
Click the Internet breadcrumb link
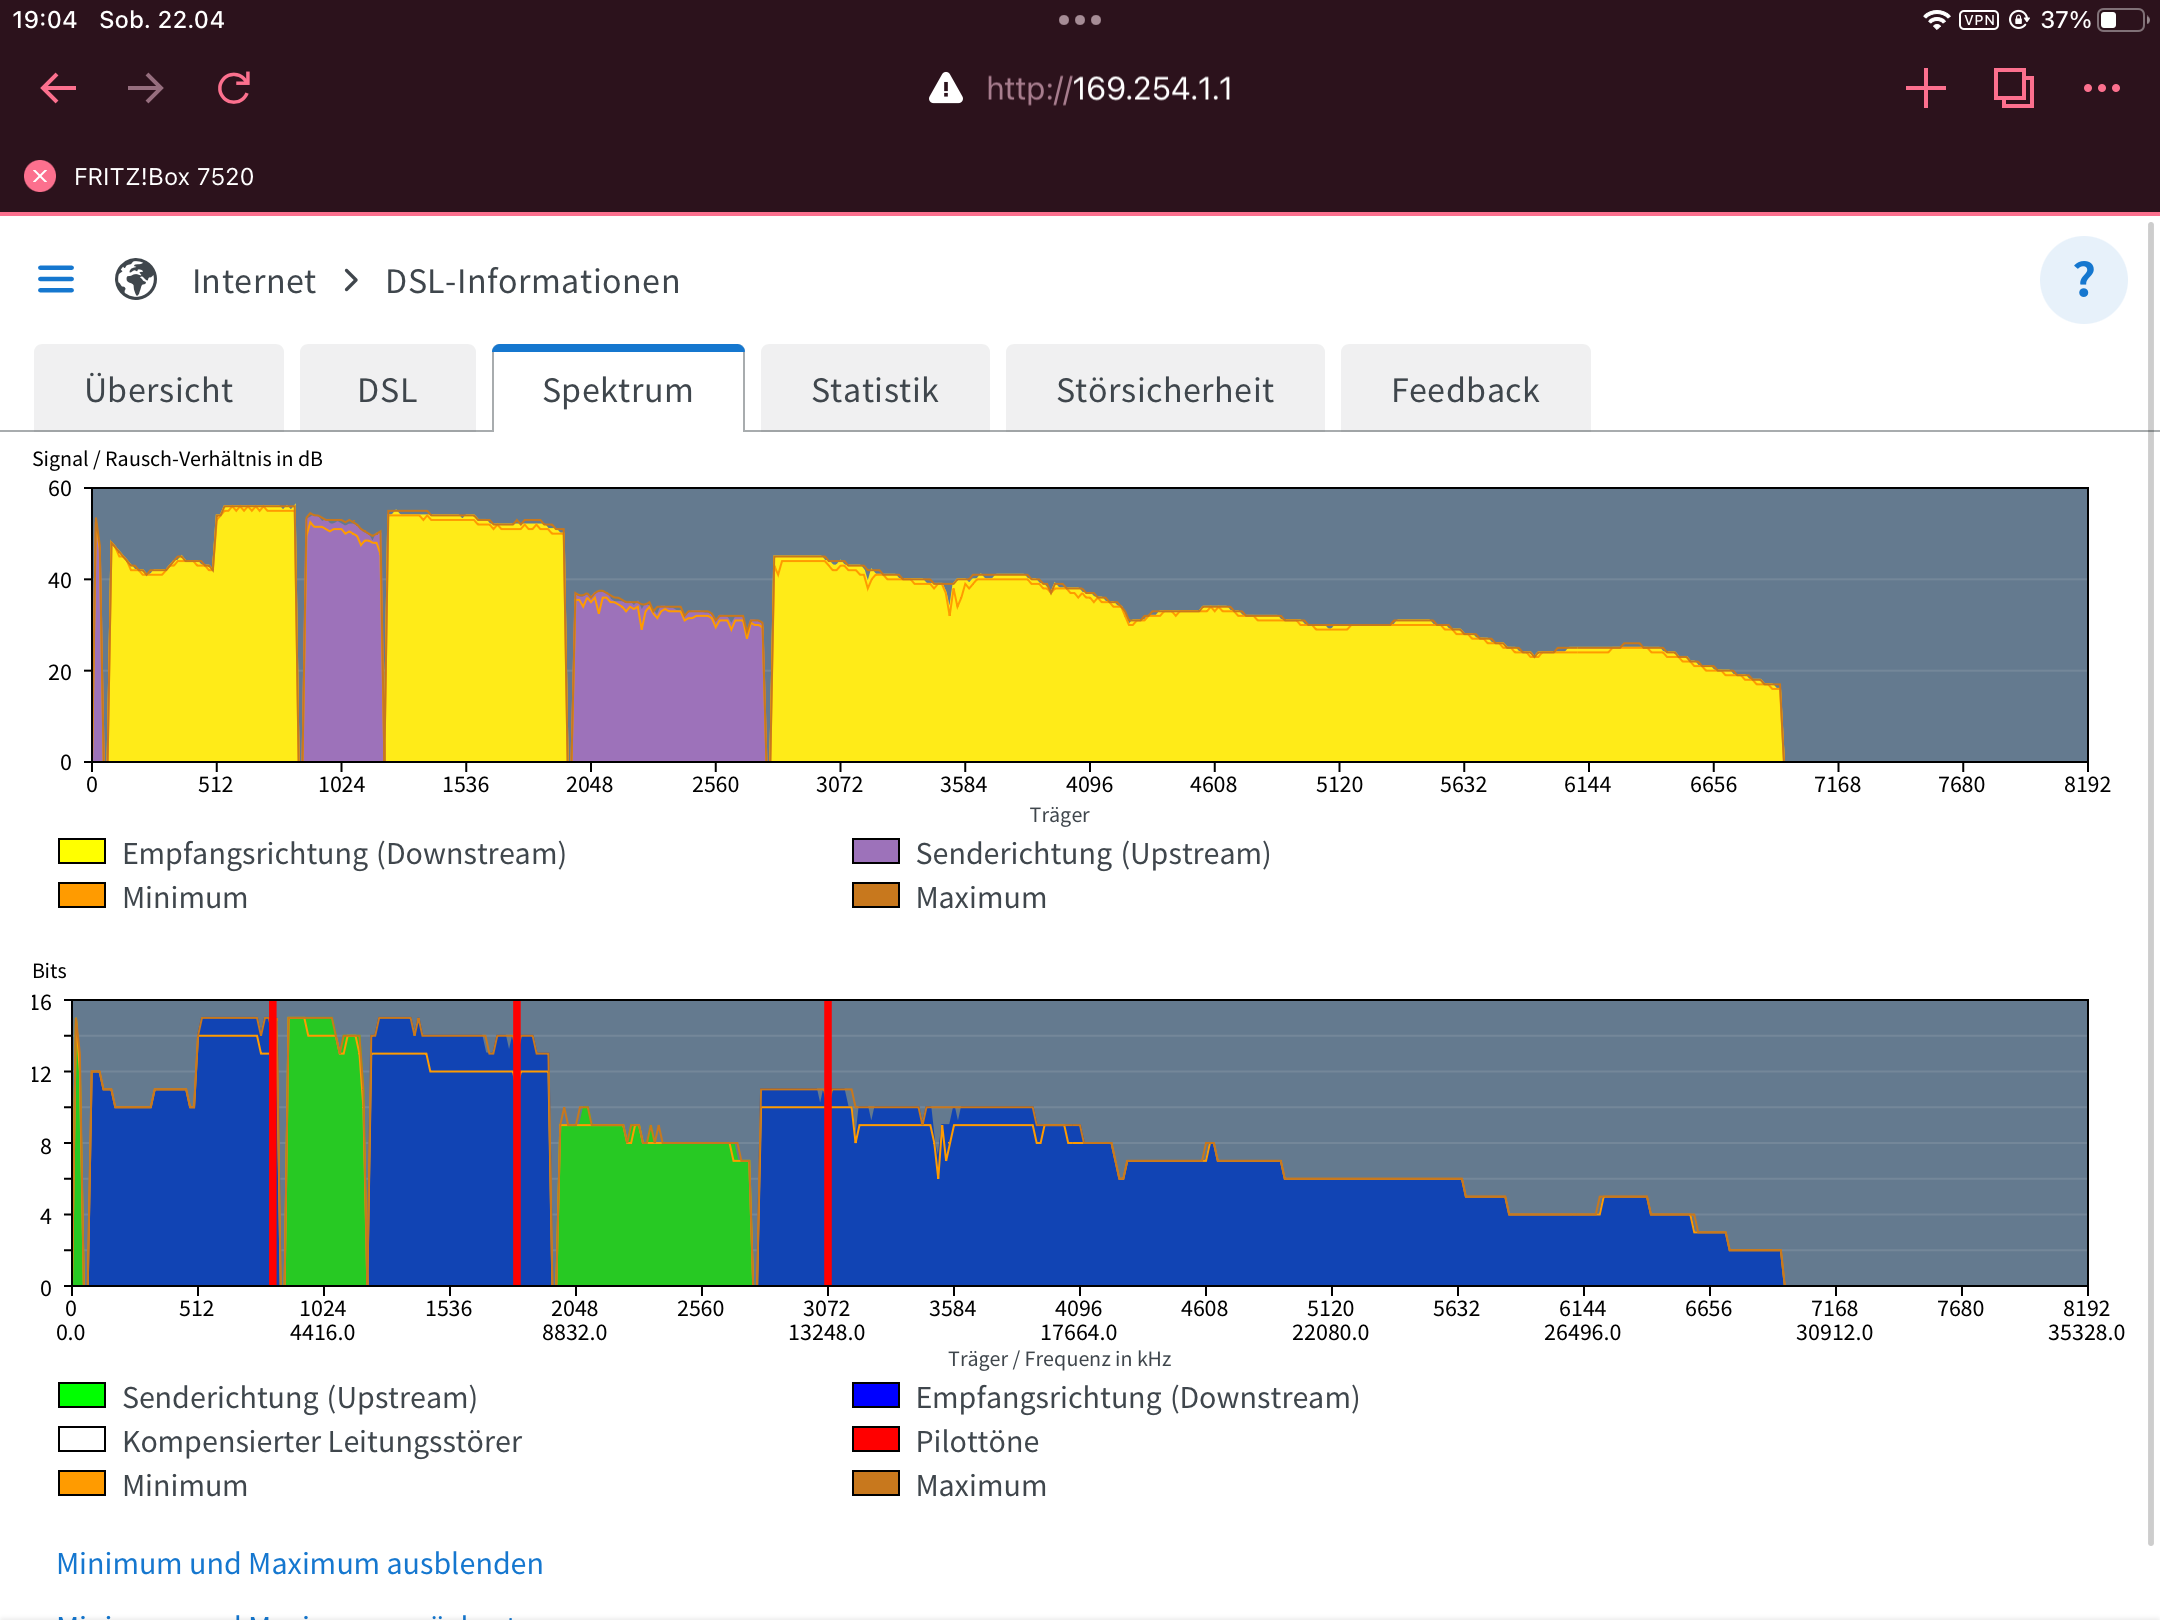pyautogui.click(x=254, y=281)
